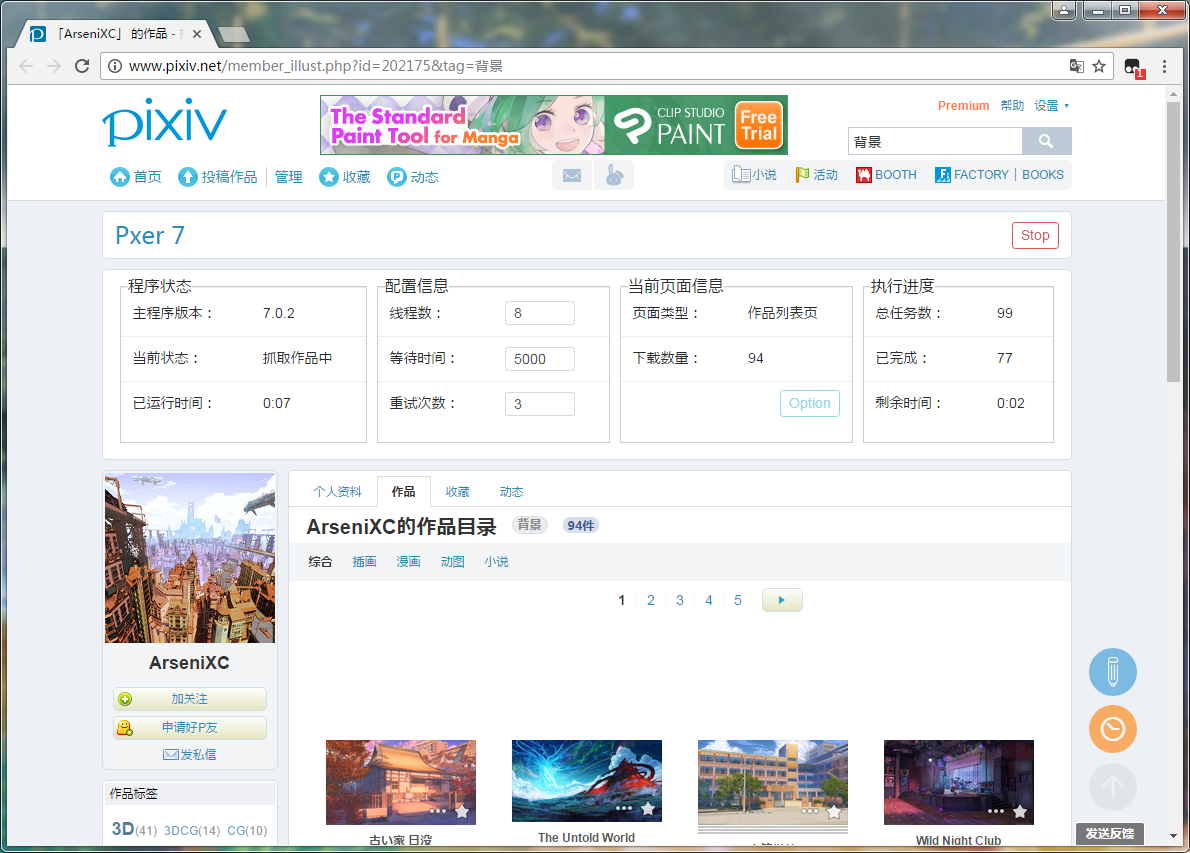Click the scroll-to-top arrow button
Viewport: 1190px width, 853px height.
[x=1113, y=787]
